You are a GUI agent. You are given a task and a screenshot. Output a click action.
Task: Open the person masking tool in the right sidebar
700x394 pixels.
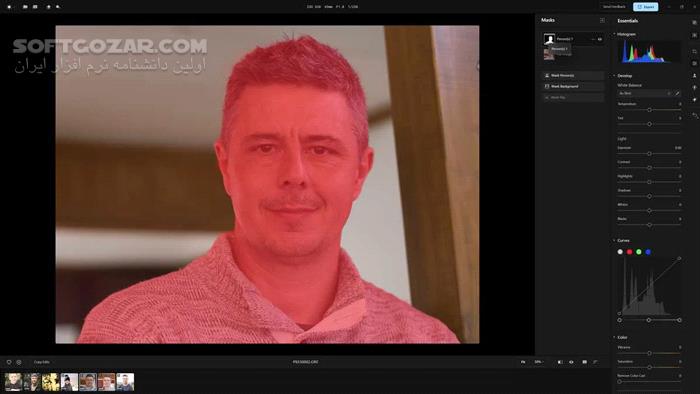pyautogui.click(x=695, y=75)
